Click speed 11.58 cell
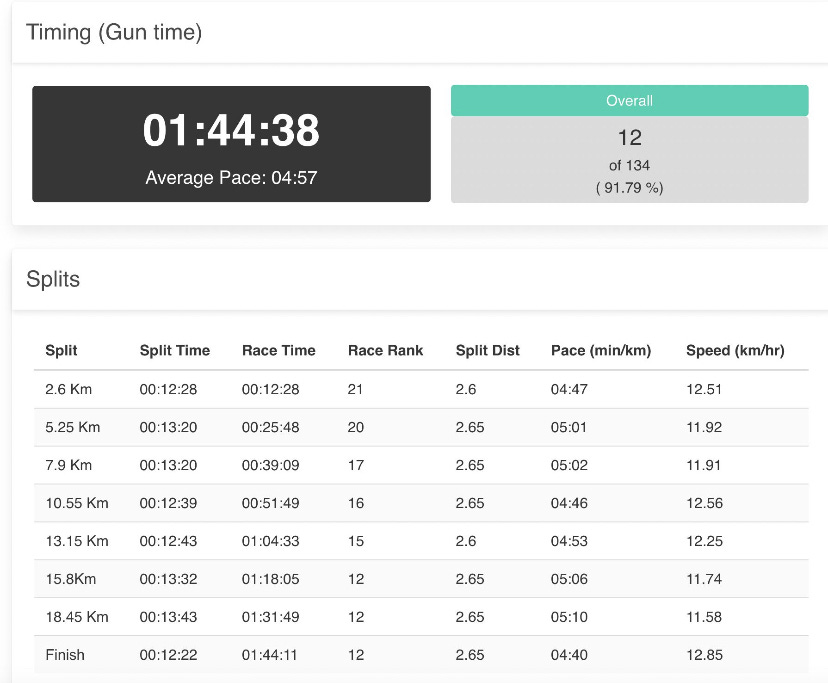The width and height of the screenshot is (828, 683). pyautogui.click(x=704, y=617)
